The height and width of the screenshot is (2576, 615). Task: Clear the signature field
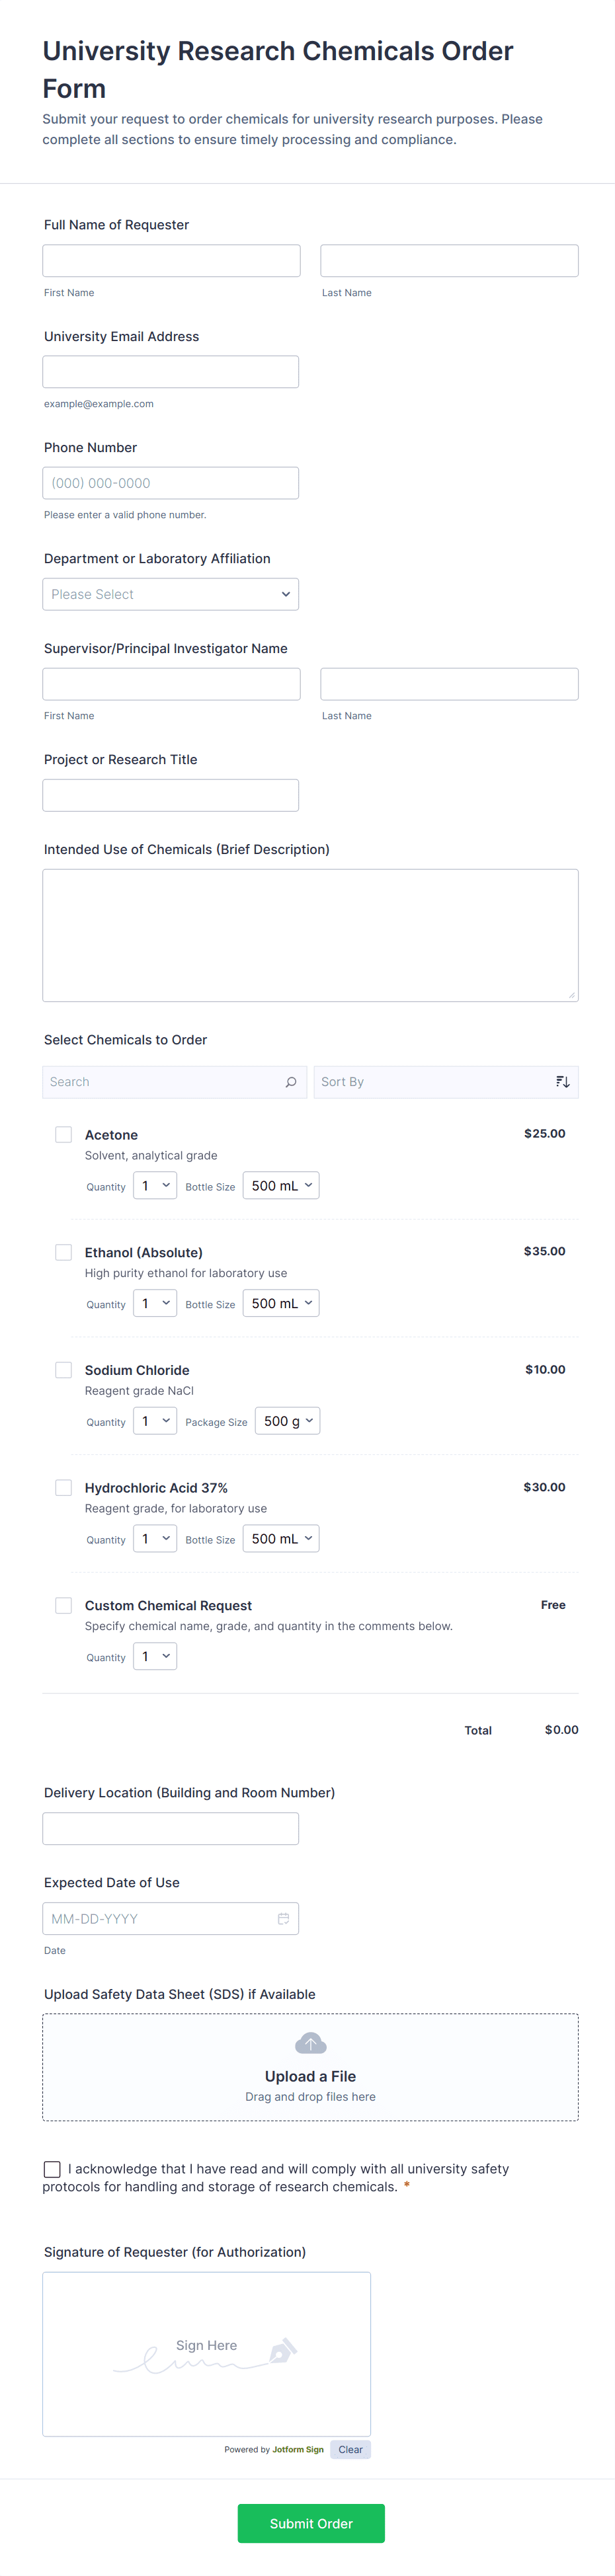tap(350, 2450)
